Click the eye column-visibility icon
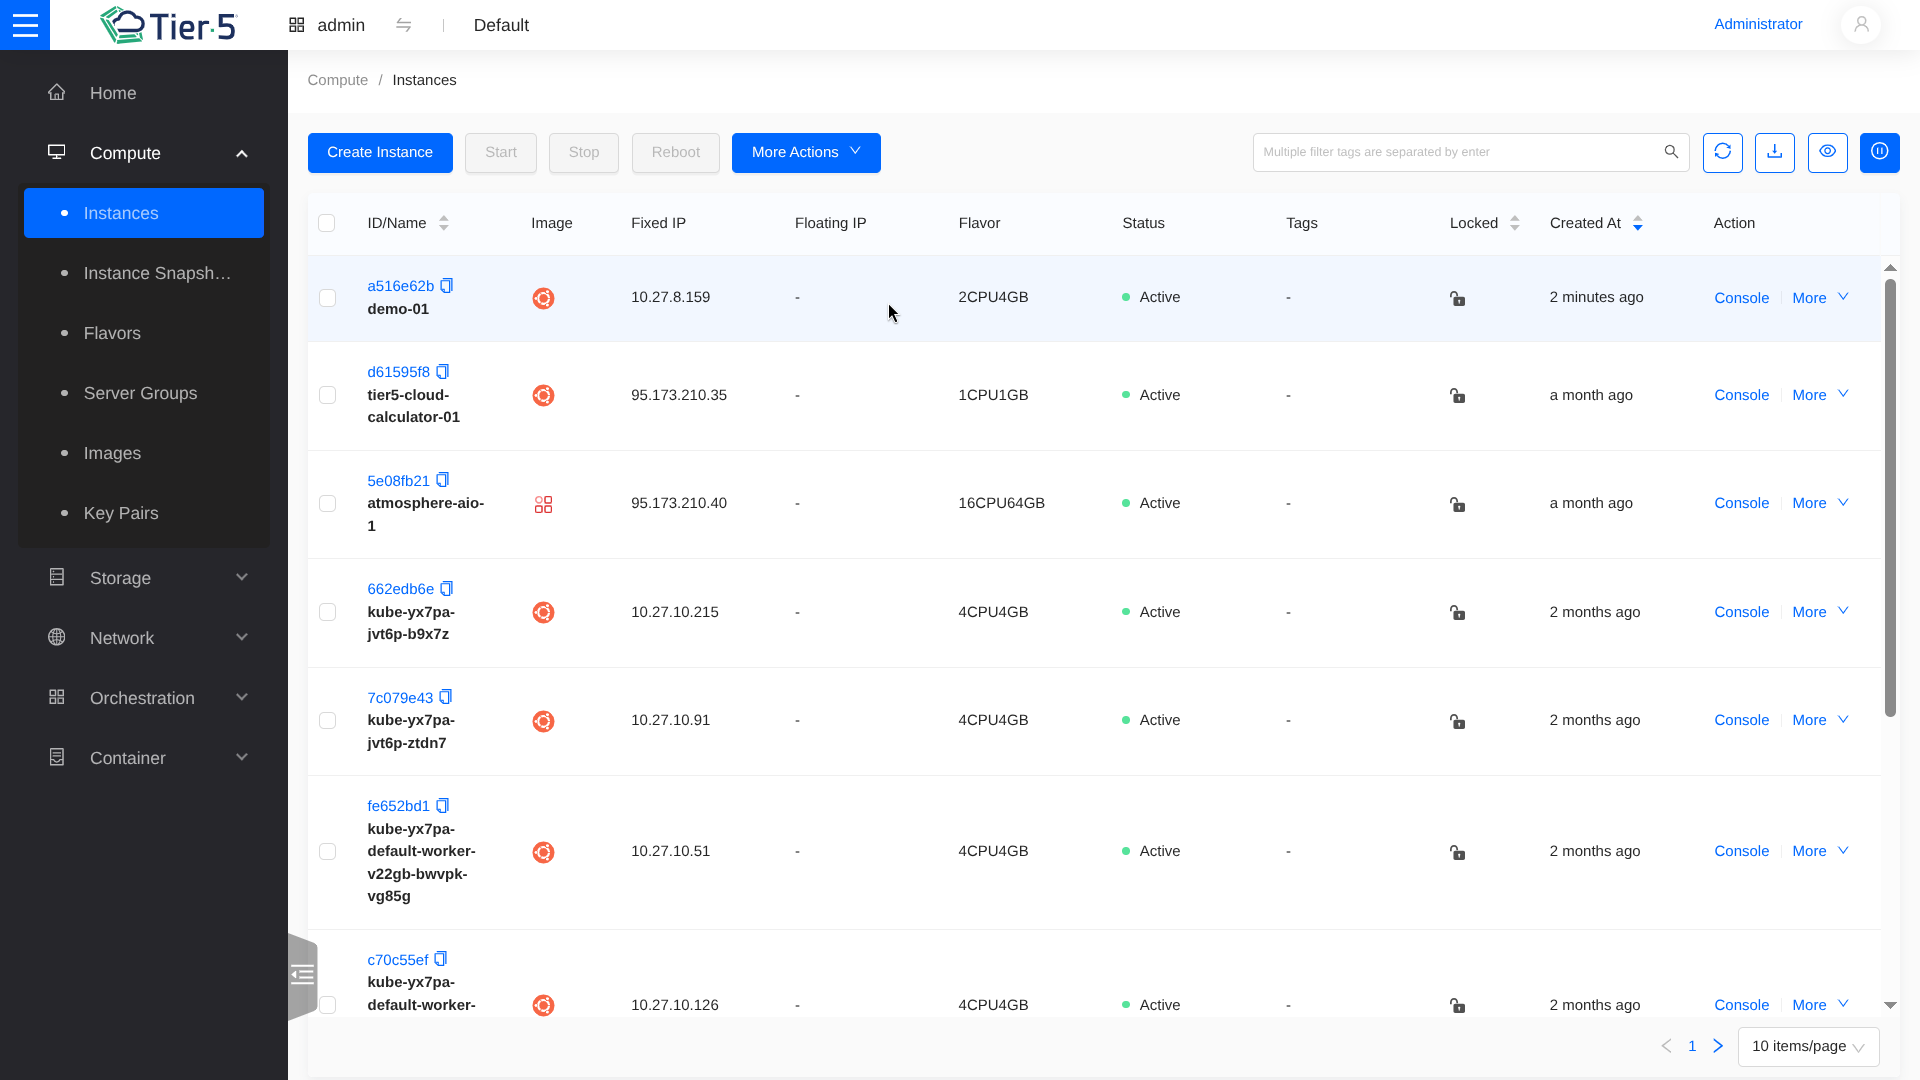The height and width of the screenshot is (1080, 1920). pos(1827,152)
